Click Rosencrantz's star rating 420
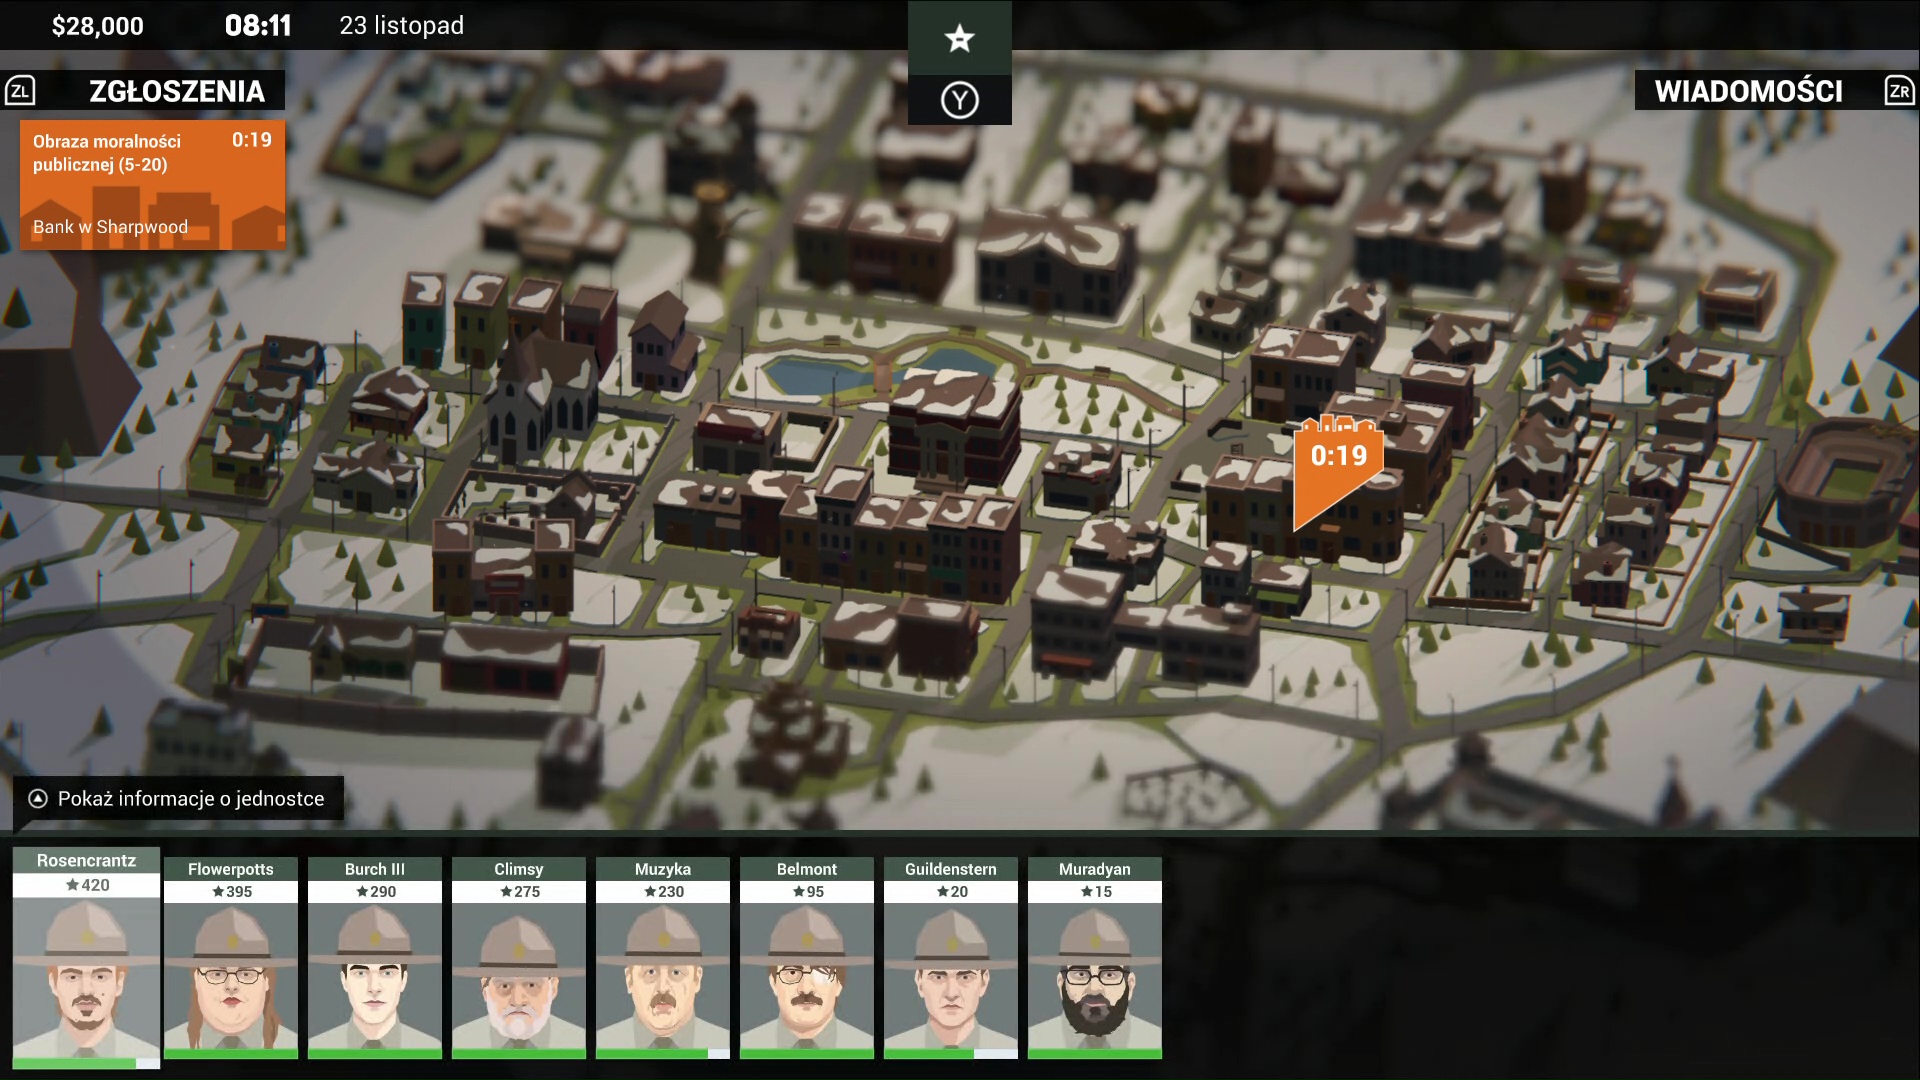 pos(87,885)
